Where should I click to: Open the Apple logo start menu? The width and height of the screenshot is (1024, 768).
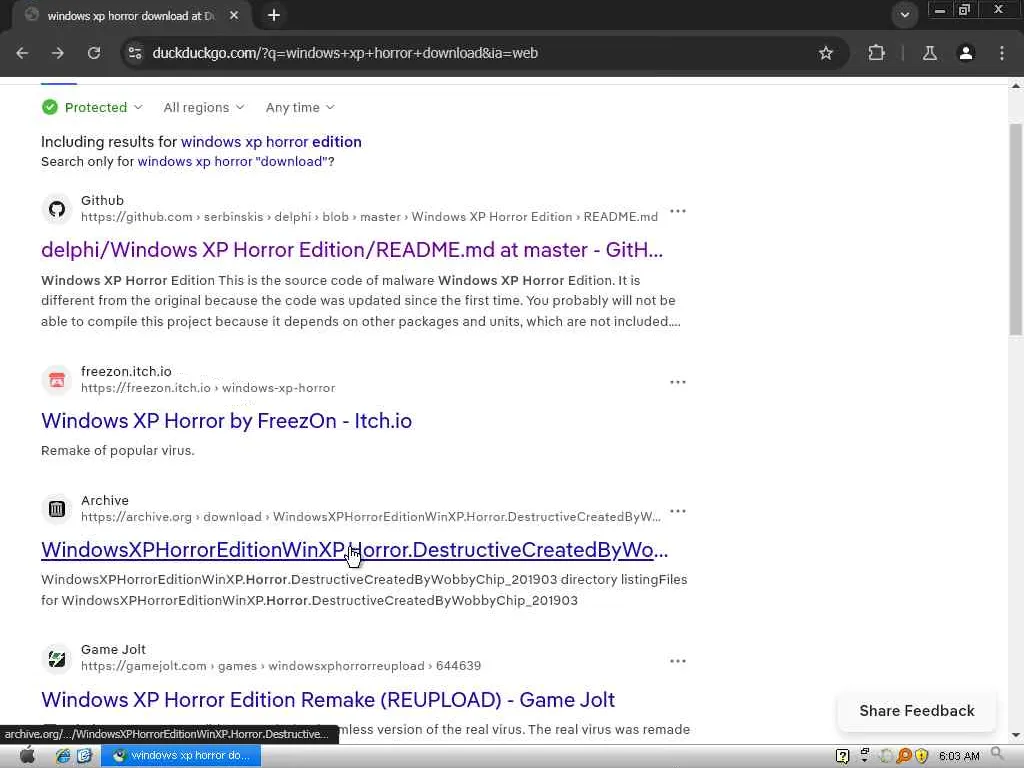click(27, 756)
